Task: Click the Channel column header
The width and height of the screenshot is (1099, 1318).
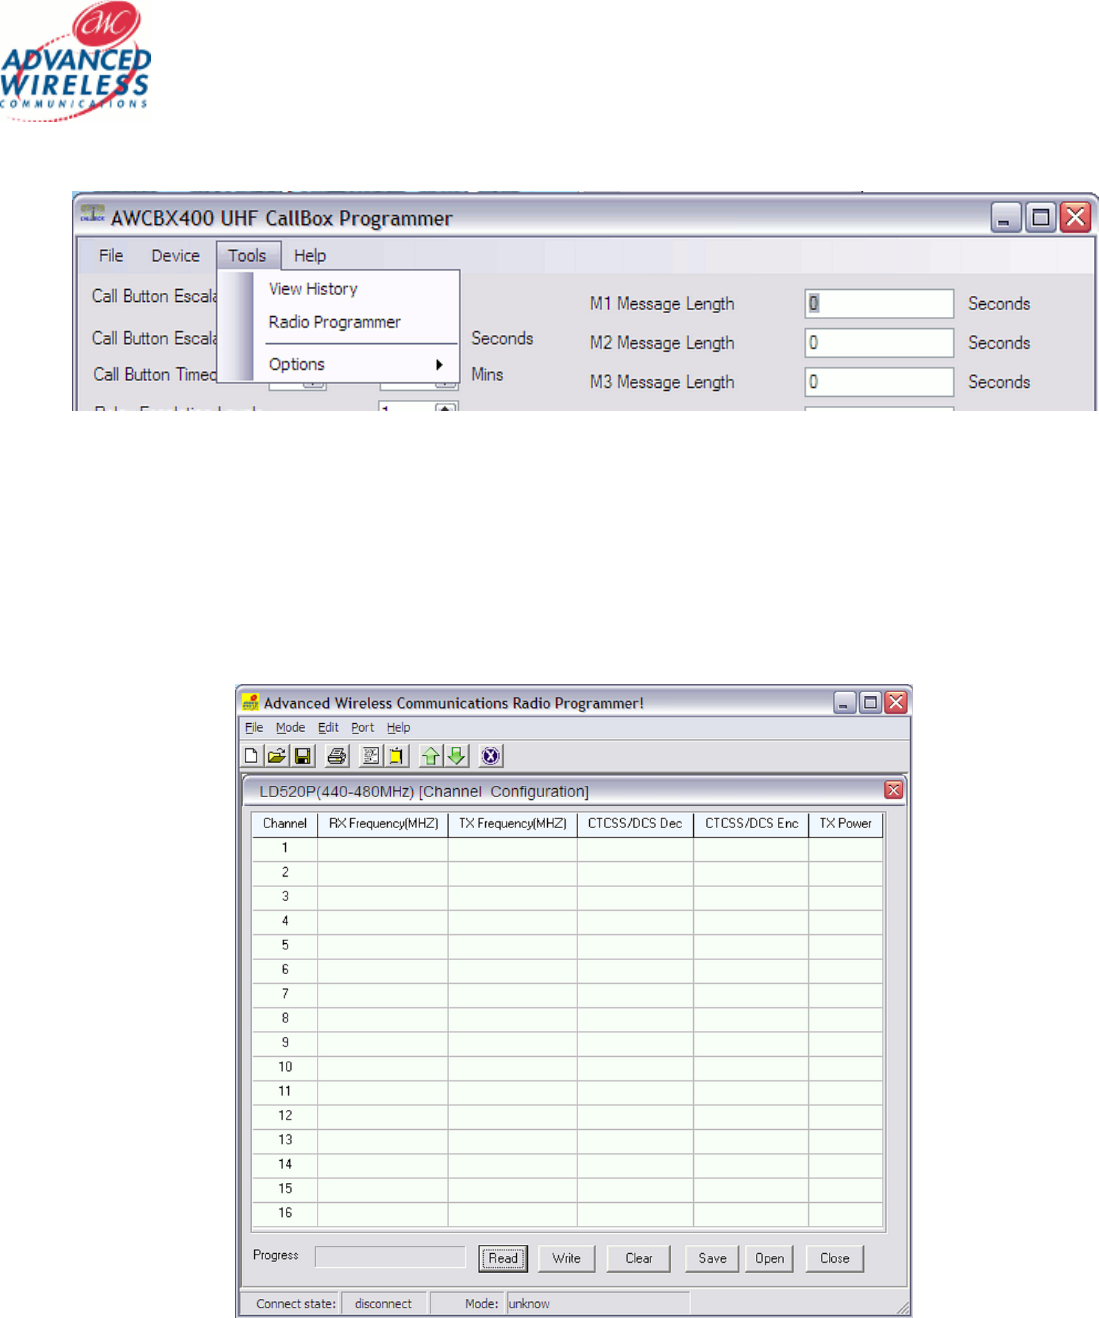Action: [285, 824]
